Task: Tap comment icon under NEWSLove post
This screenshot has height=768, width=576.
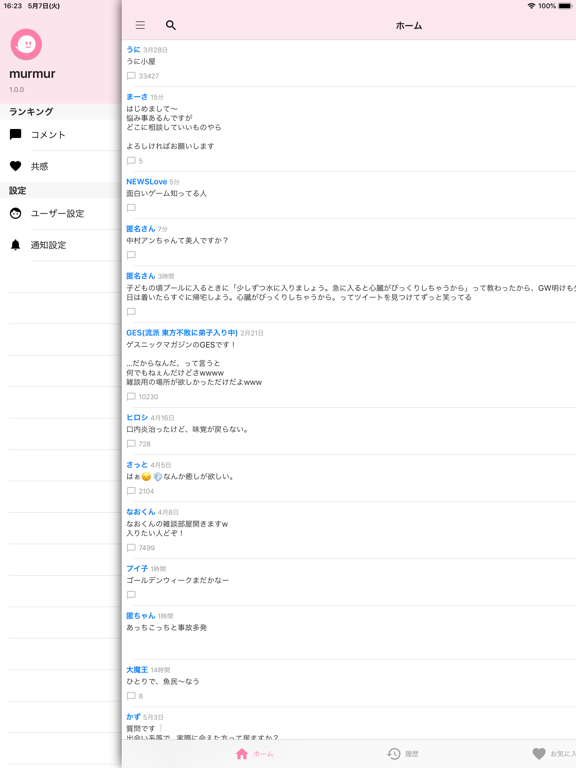Action: (131, 208)
